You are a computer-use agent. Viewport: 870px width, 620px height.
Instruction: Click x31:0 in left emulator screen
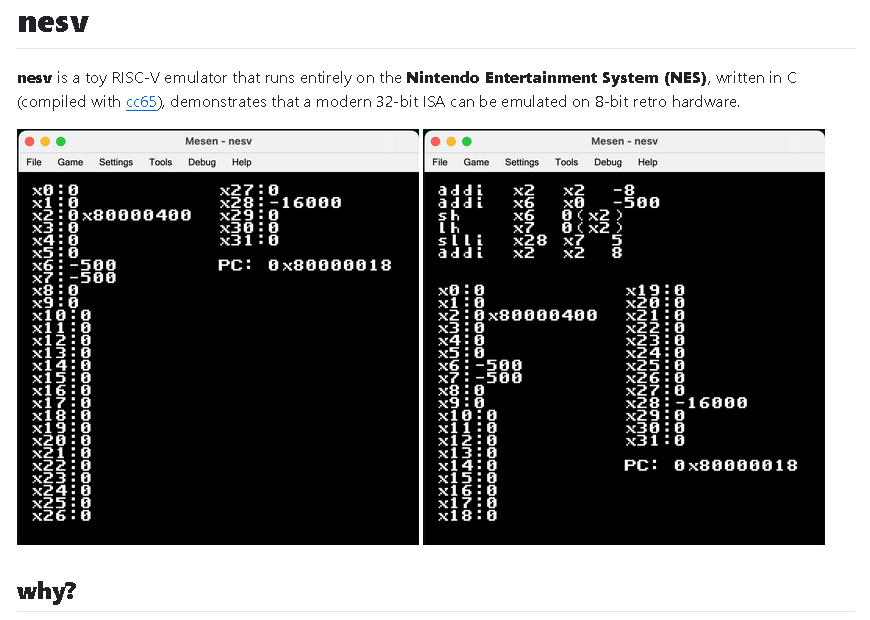click(x=249, y=240)
